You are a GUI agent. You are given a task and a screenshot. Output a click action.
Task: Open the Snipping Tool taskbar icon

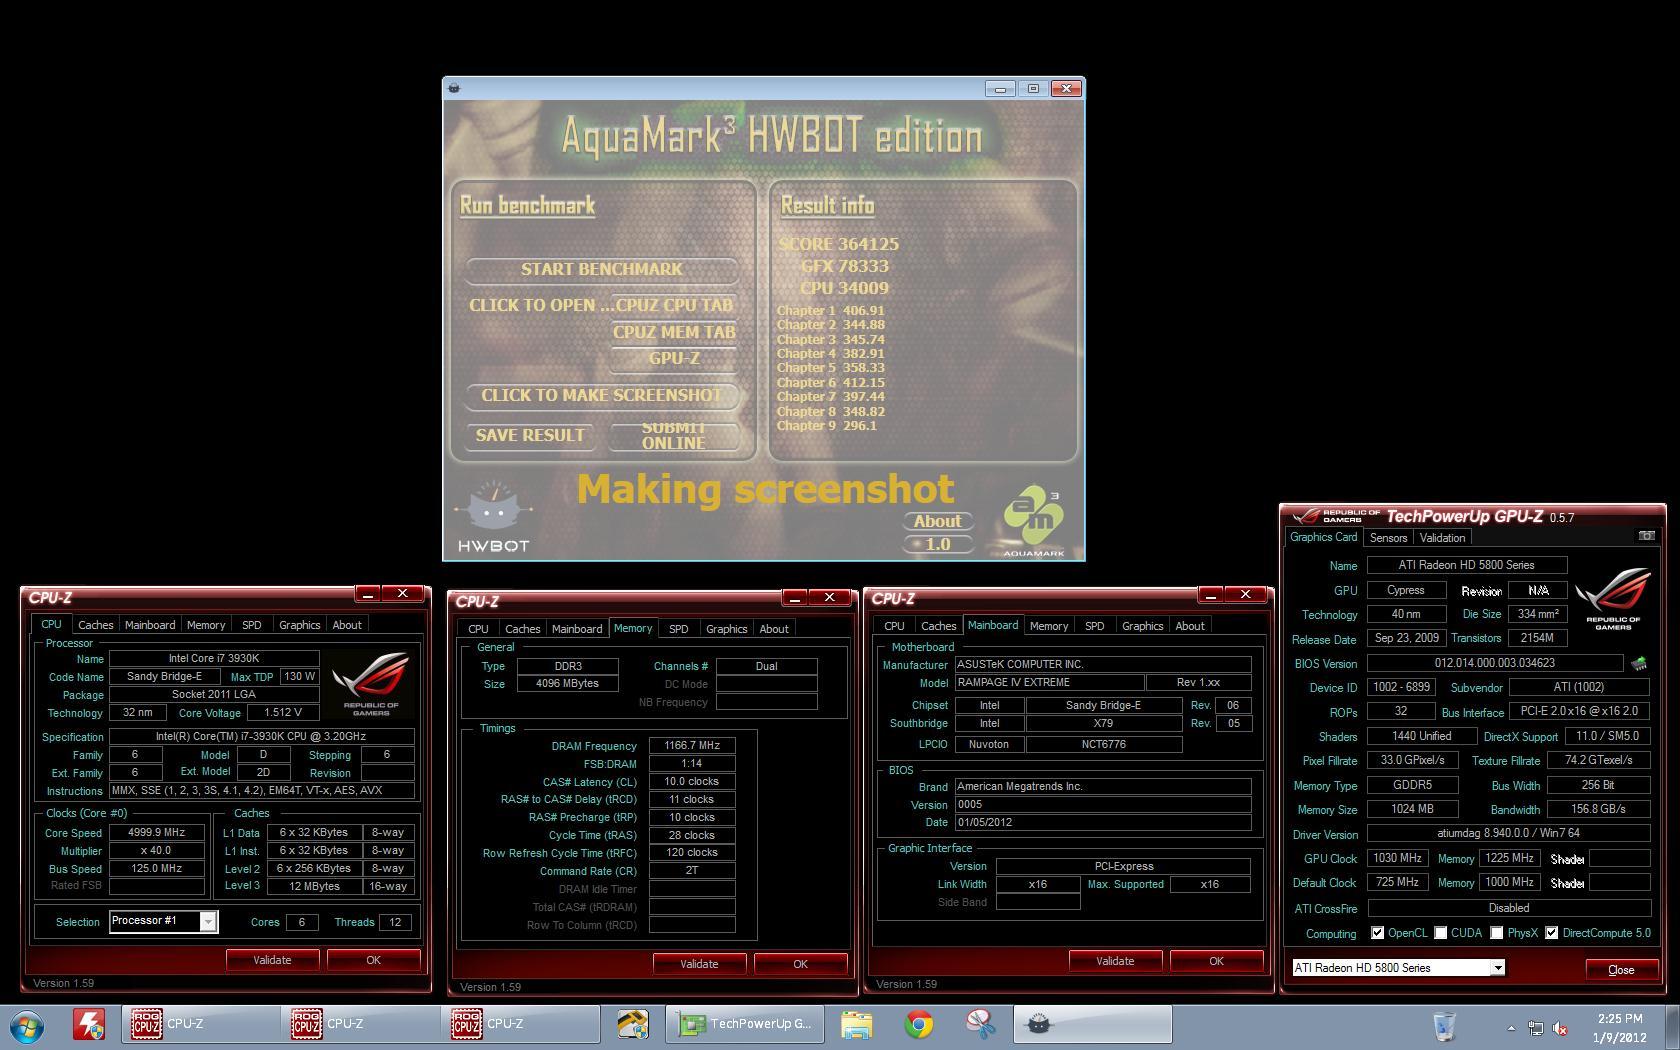point(981,1024)
